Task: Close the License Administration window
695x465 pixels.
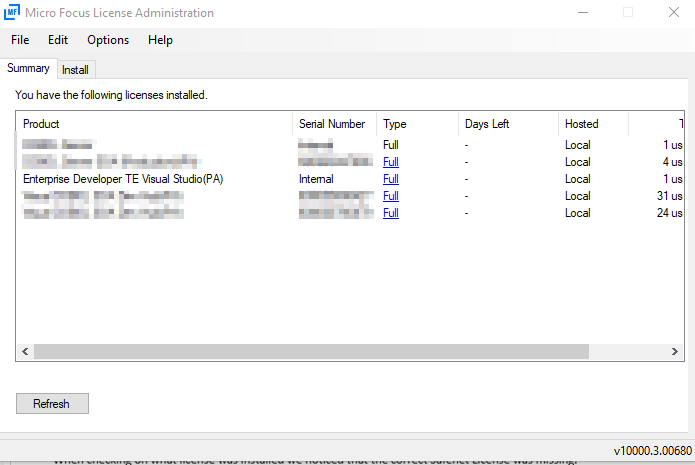Action: coord(674,12)
